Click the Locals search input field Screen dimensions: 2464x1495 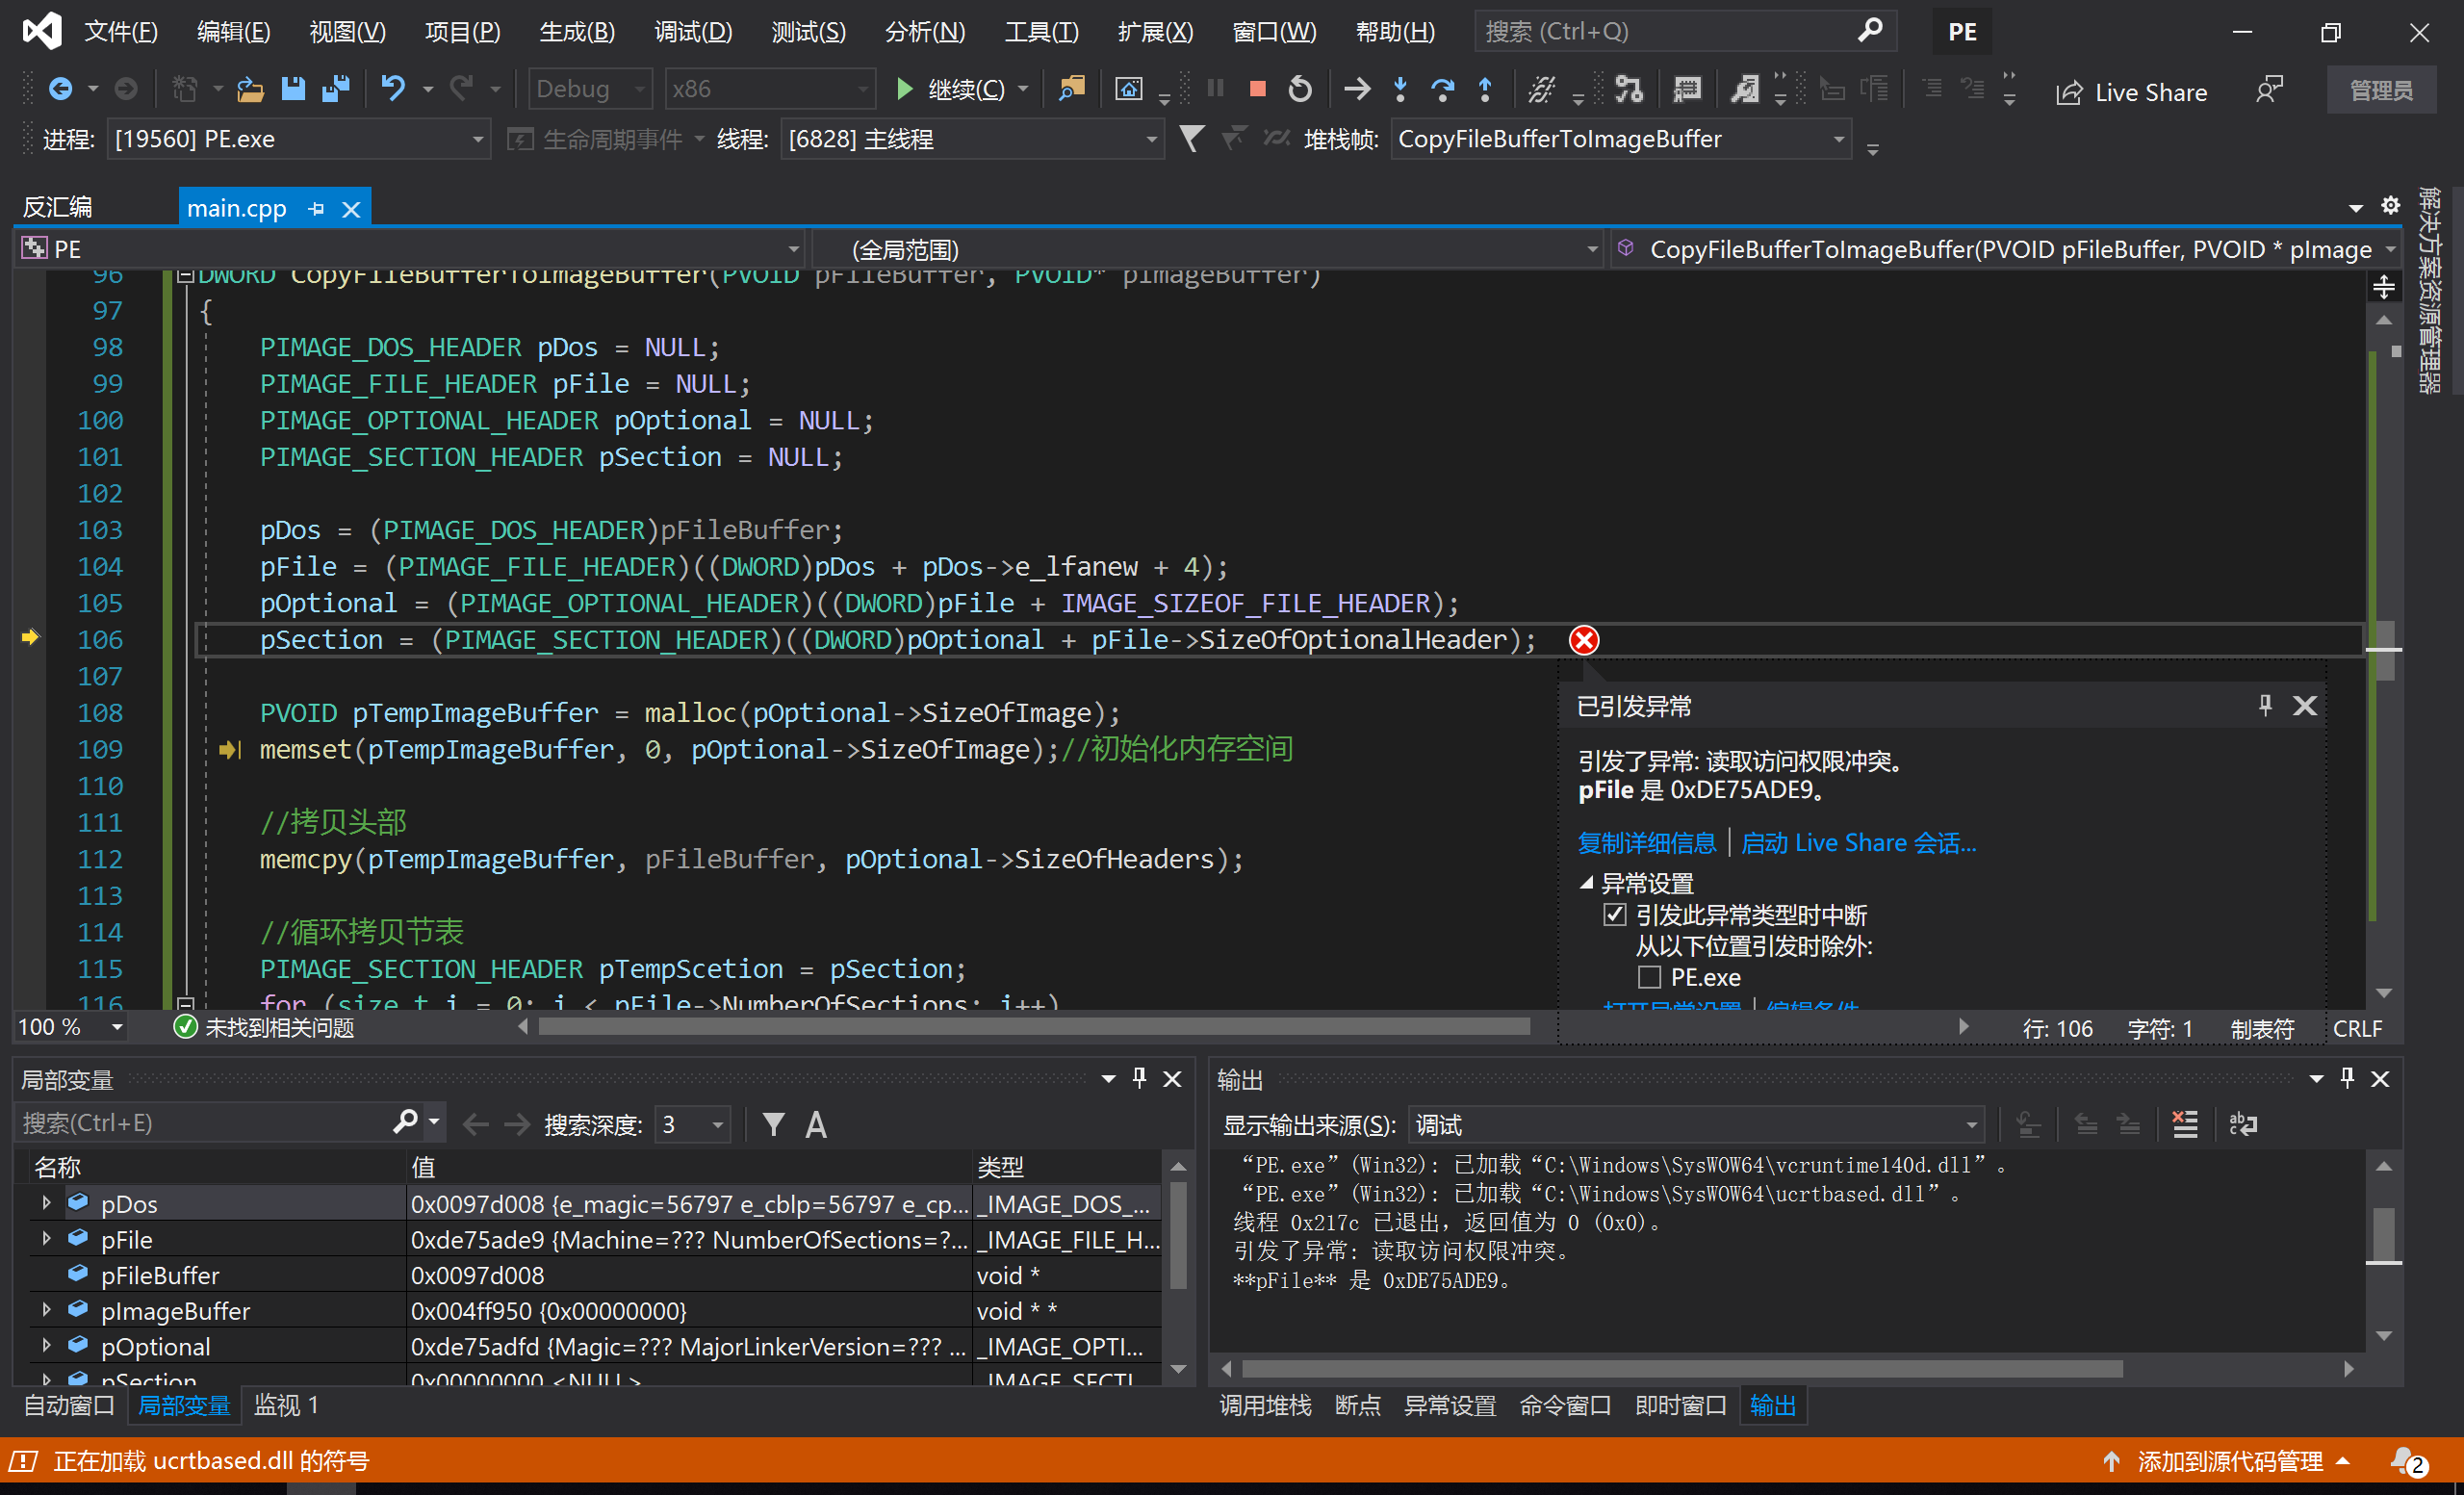pyautogui.click(x=200, y=1124)
